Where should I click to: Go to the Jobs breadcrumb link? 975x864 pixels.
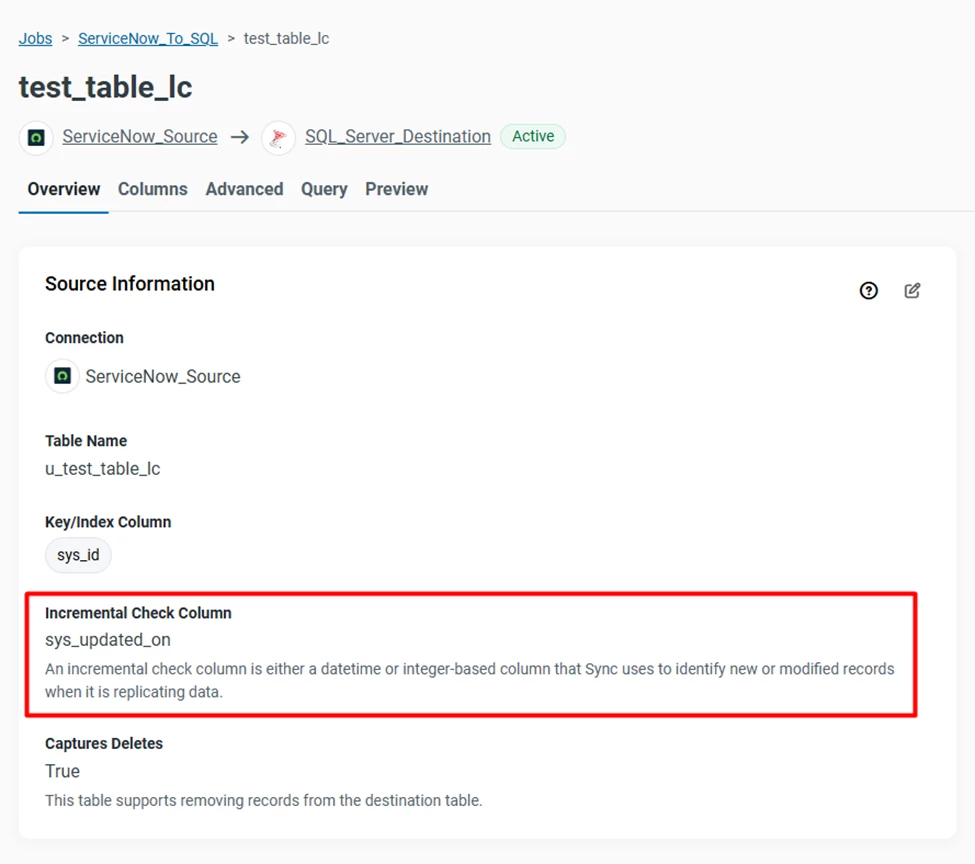click(x=35, y=39)
